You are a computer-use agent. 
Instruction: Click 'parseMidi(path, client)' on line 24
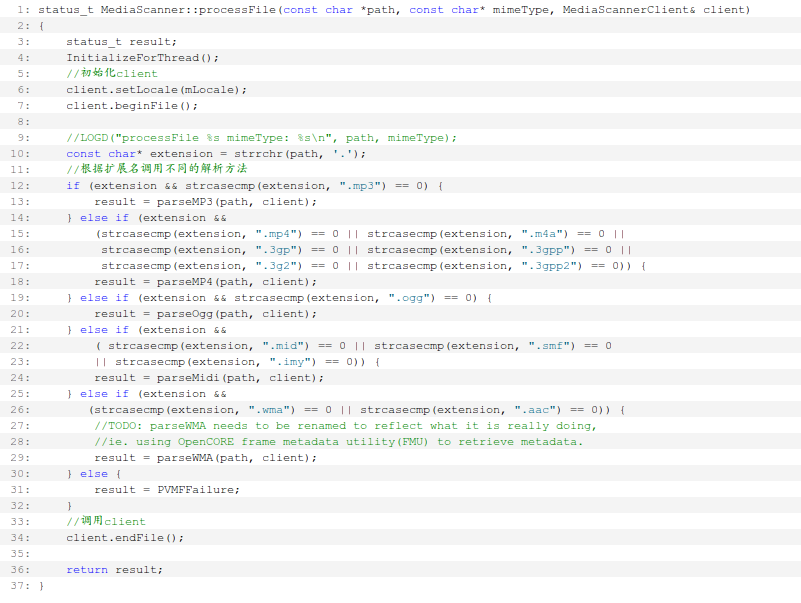coord(237,378)
